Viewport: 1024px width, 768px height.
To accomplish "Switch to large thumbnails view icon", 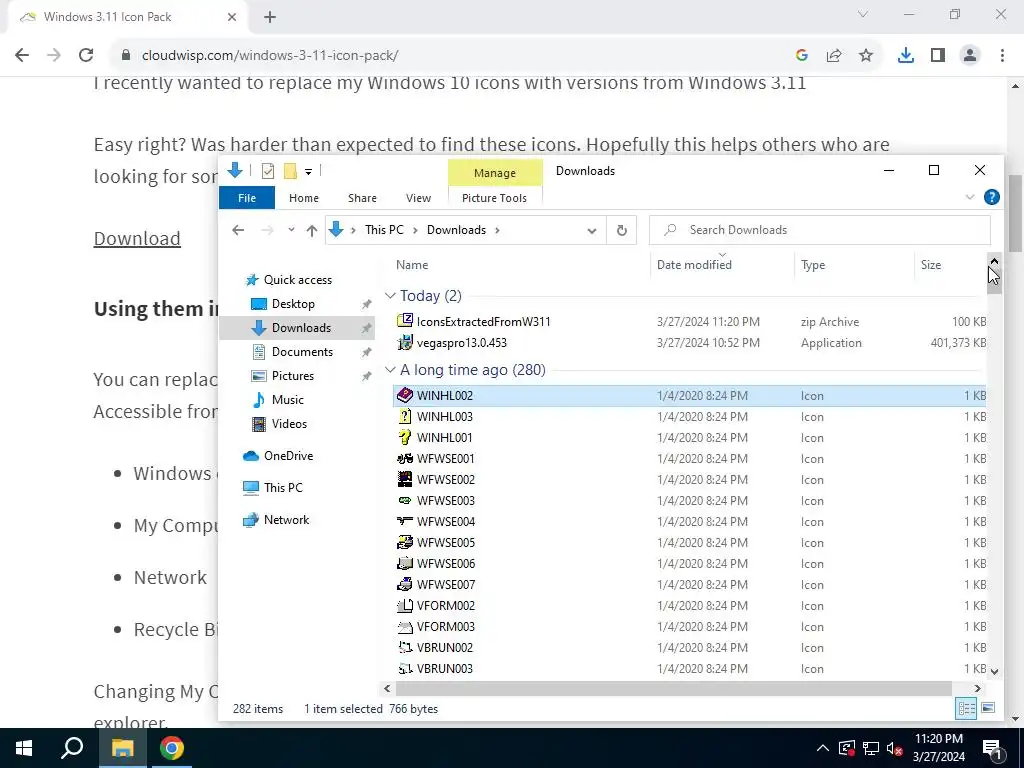I will 988,708.
